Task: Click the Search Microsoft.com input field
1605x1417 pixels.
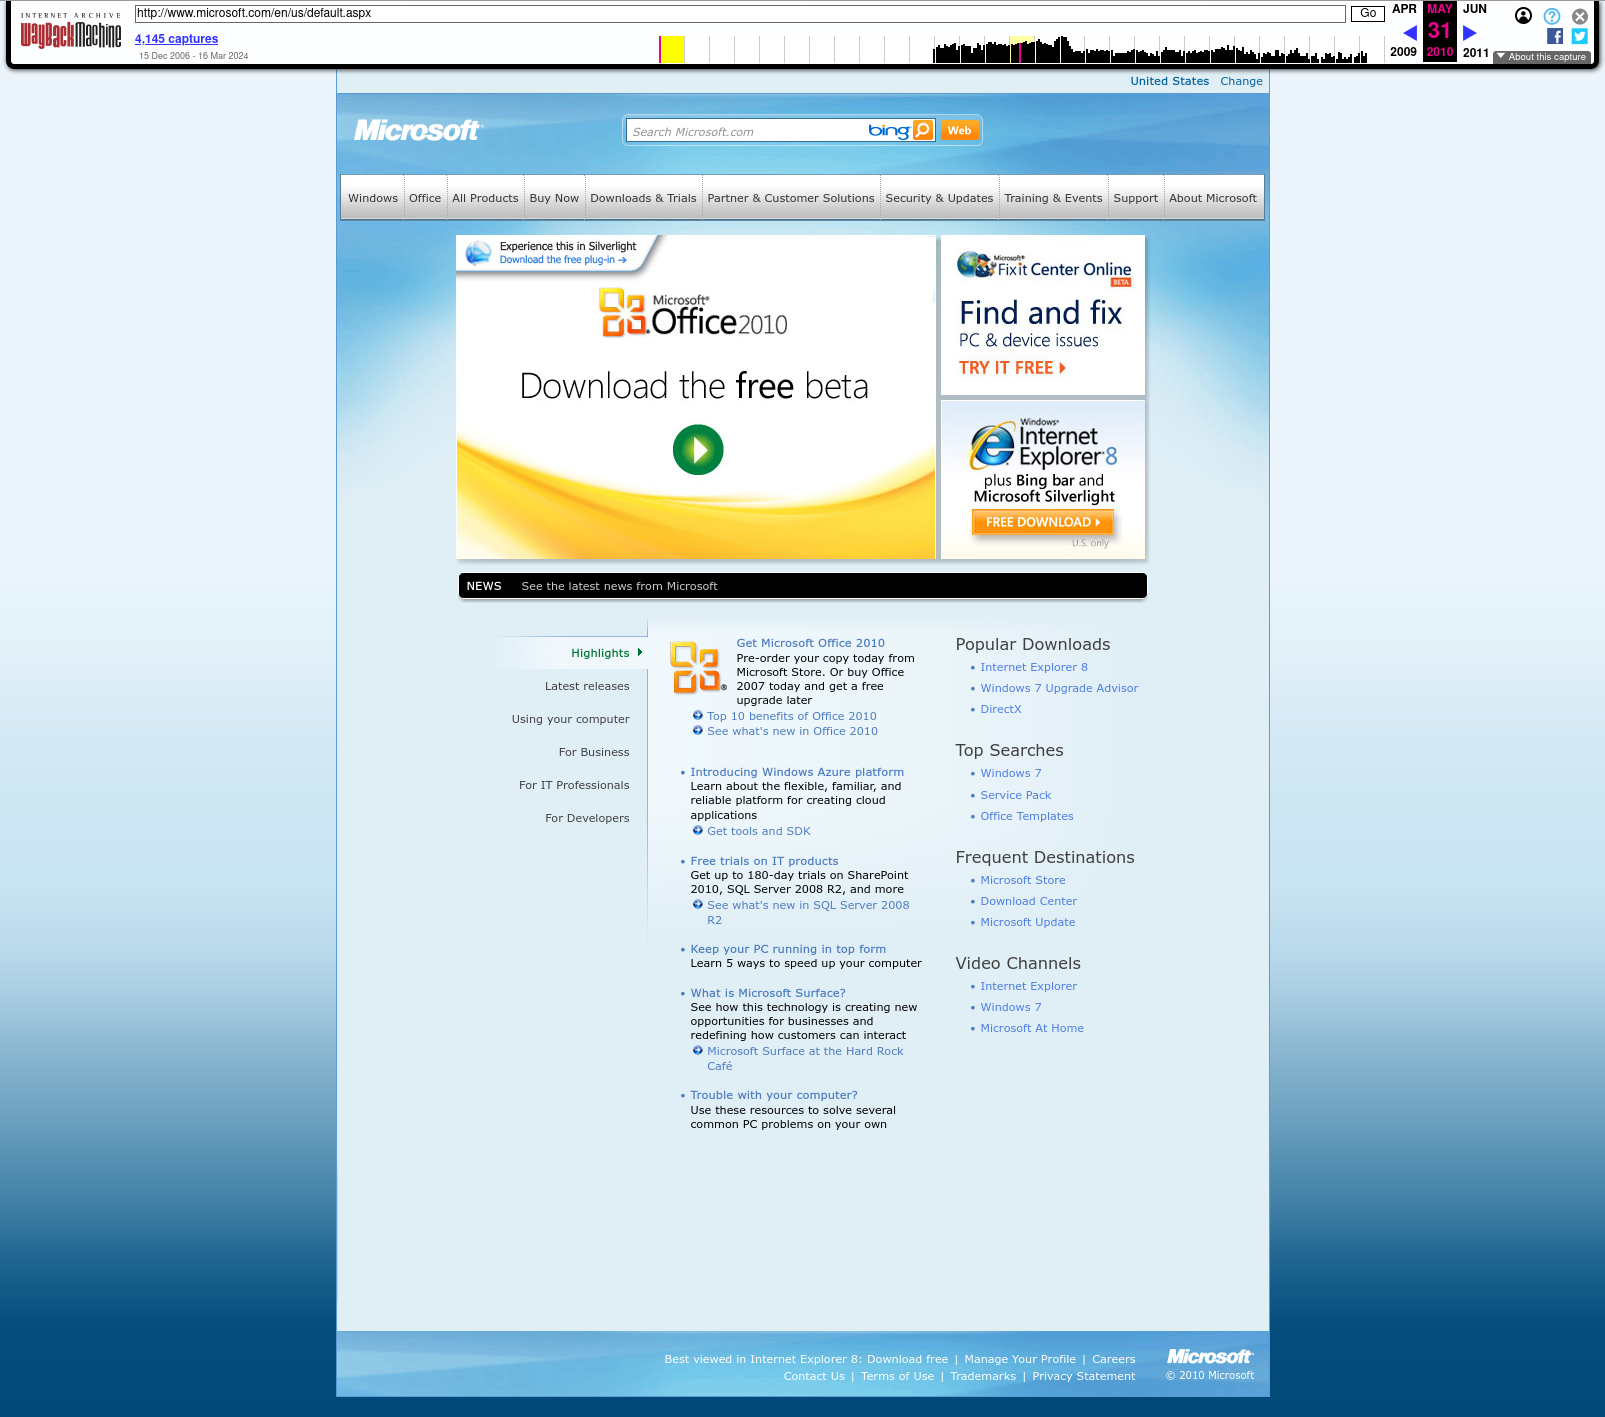Action: coord(745,131)
